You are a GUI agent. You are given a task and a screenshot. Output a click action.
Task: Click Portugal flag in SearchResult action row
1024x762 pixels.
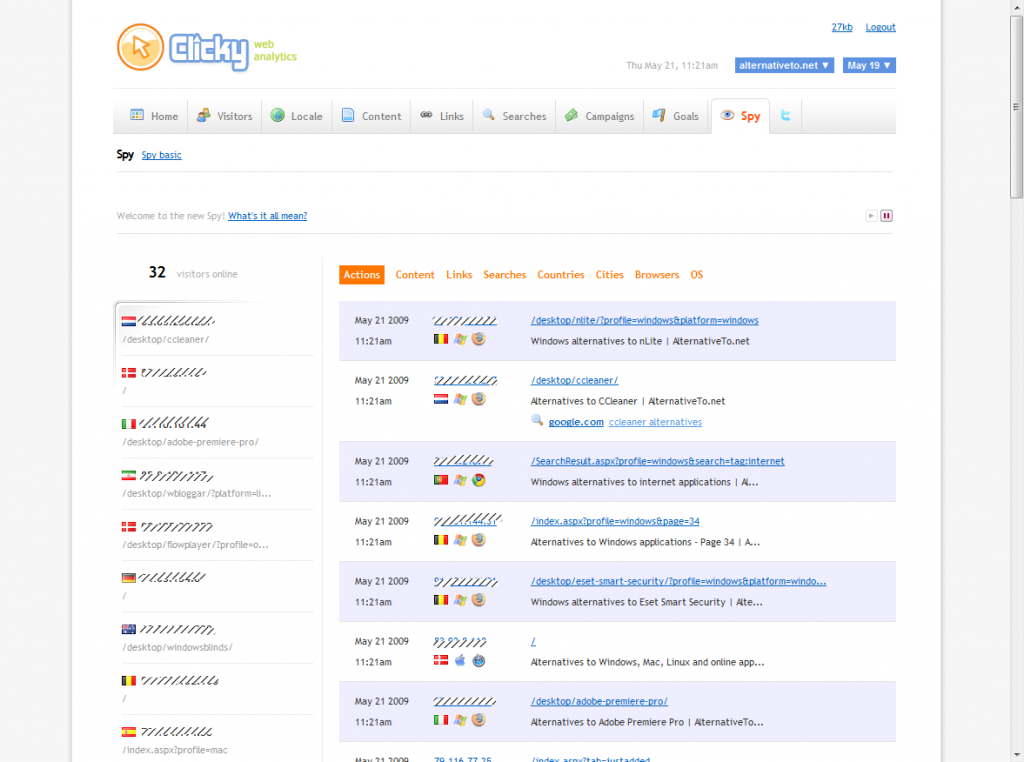point(441,480)
